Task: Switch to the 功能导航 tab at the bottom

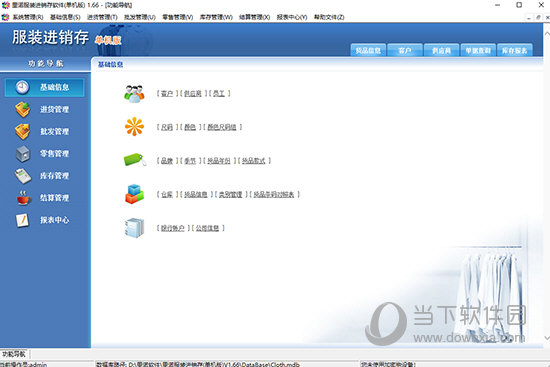Action: click(x=14, y=354)
